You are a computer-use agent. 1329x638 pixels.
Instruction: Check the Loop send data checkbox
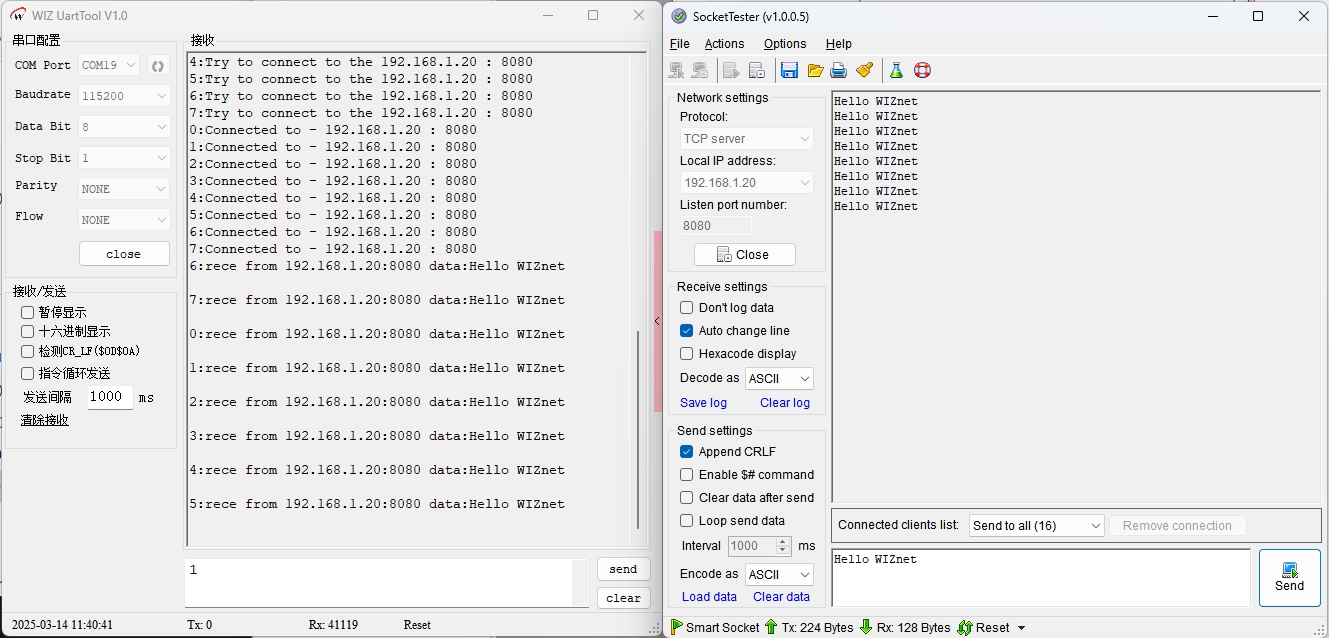point(686,521)
